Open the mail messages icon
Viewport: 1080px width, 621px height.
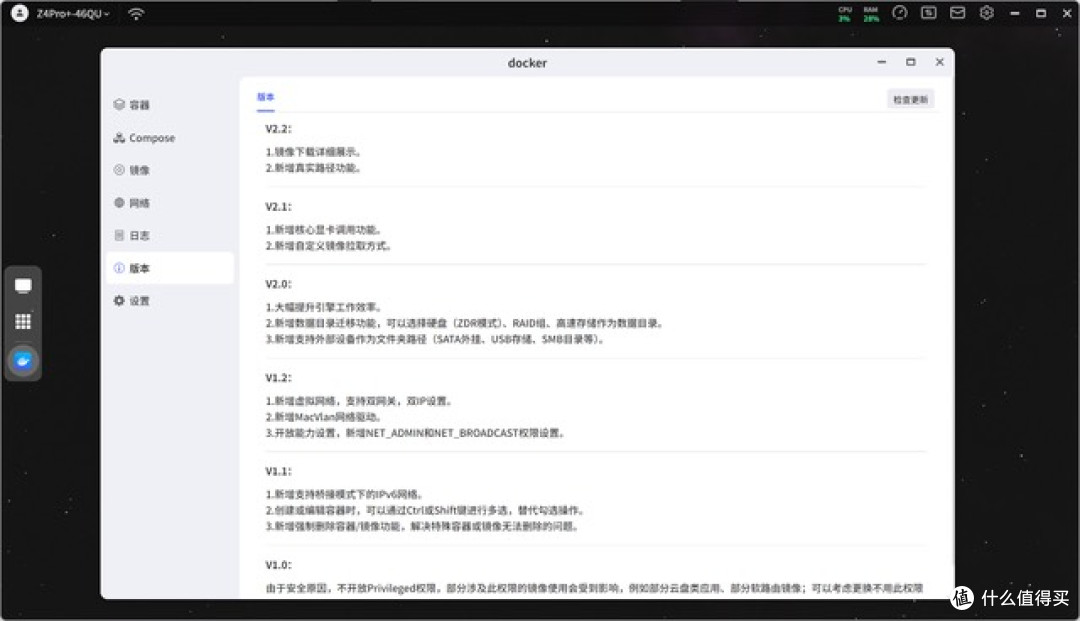(x=957, y=13)
